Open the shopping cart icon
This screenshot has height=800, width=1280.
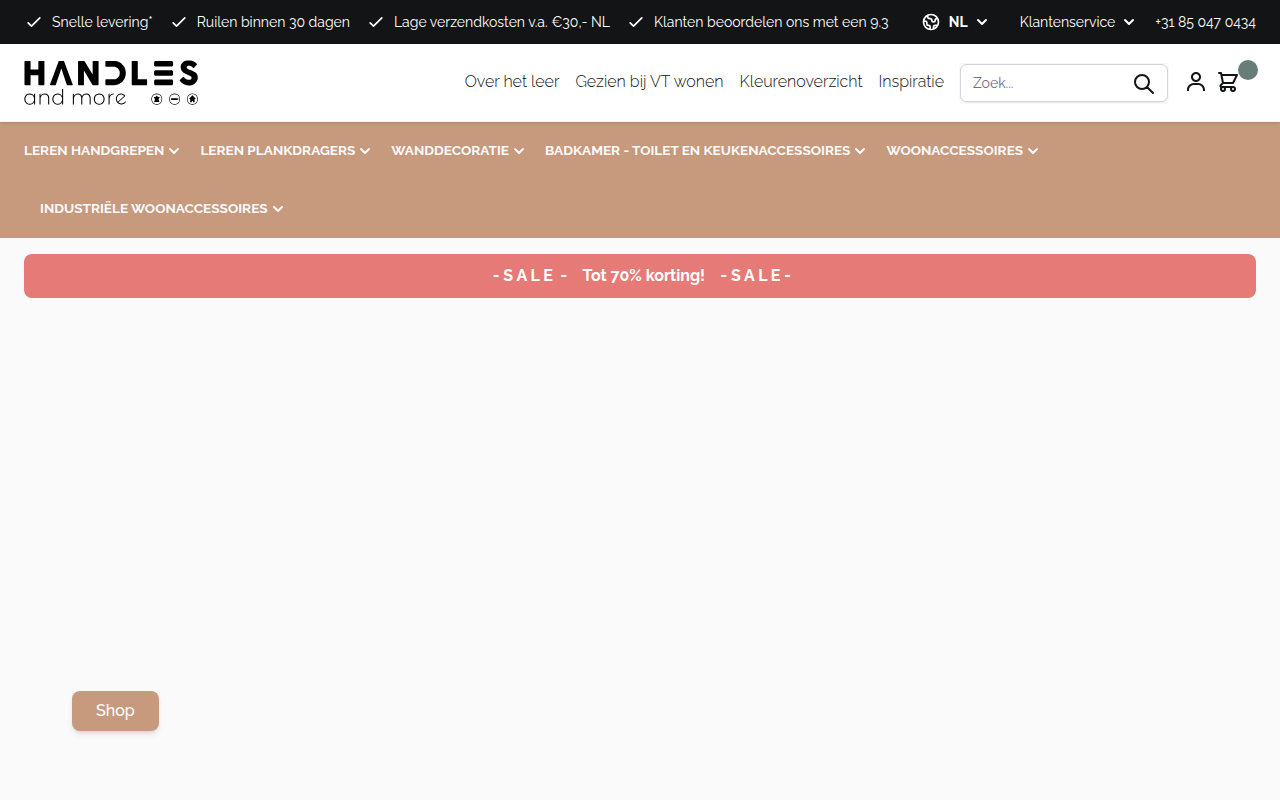[1228, 82]
